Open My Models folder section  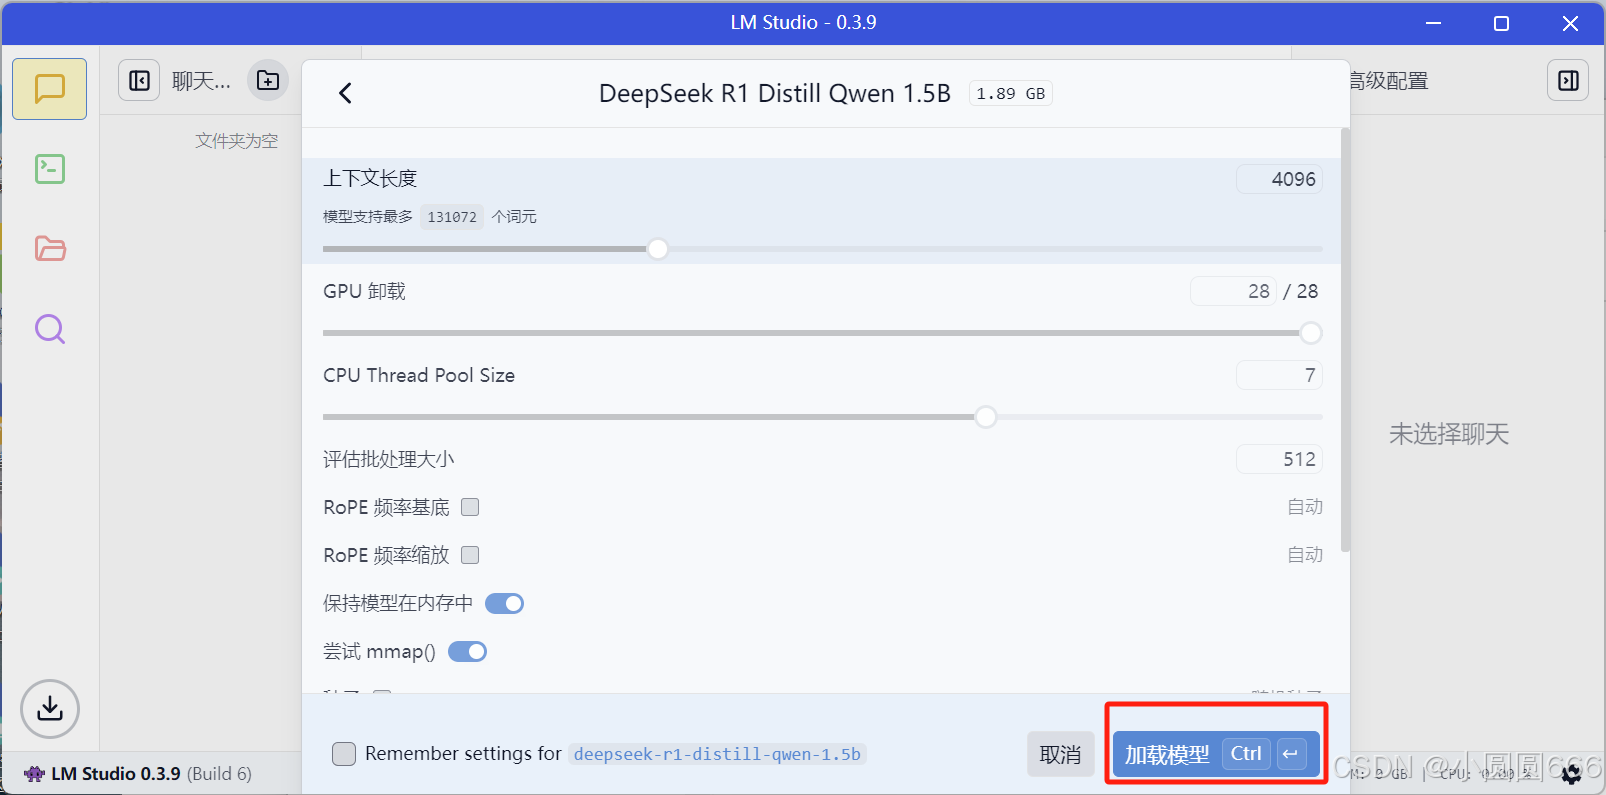click(x=50, y=249)
